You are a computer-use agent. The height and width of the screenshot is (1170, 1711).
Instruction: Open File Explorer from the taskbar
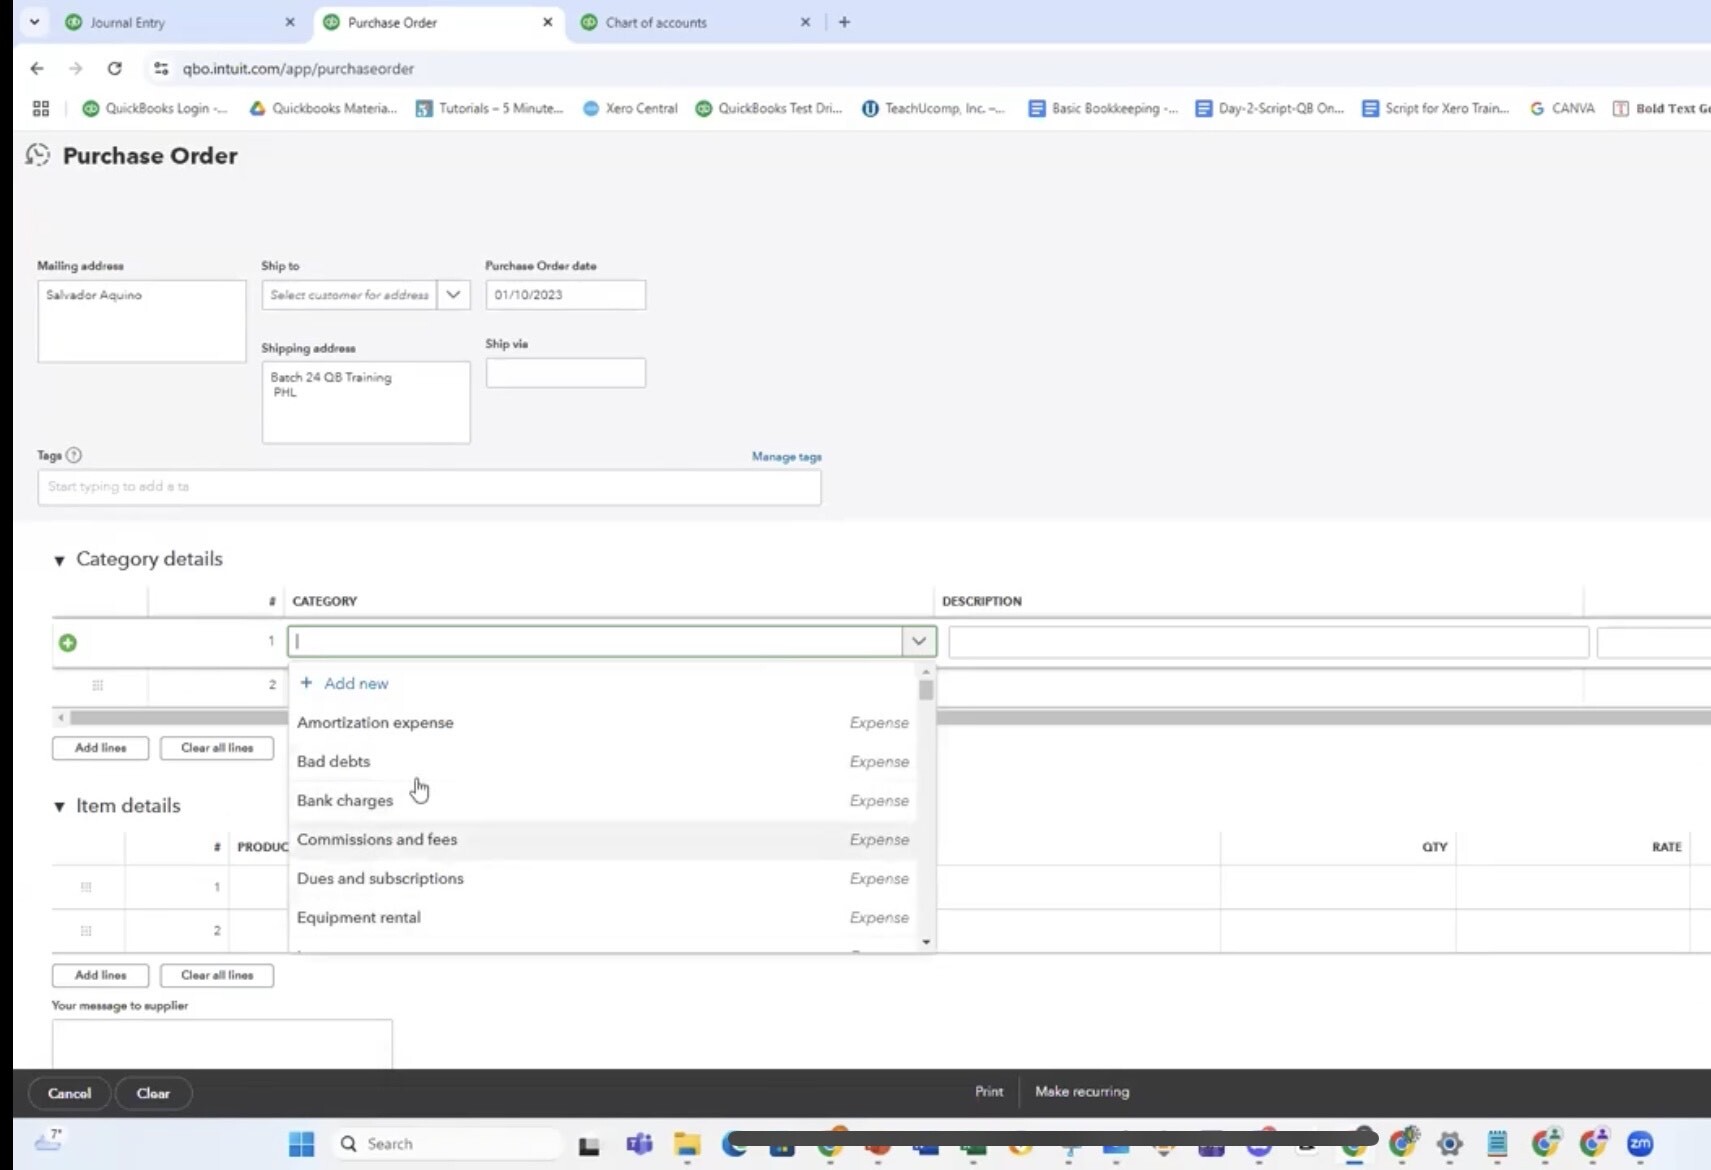(x=687, y=1143)
